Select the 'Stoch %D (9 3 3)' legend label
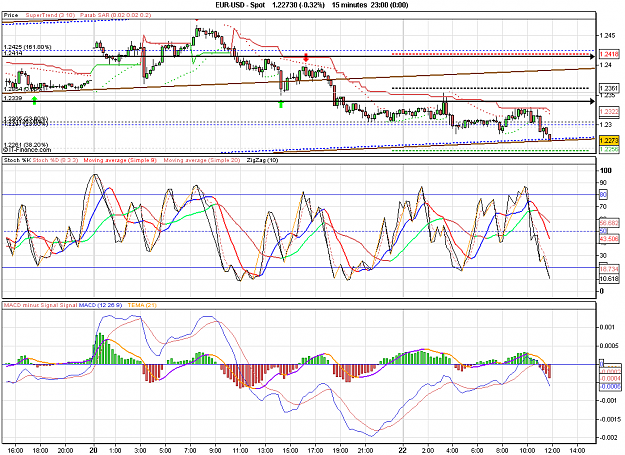This screenshot has height=455, width=625. [x=55, y=160]
